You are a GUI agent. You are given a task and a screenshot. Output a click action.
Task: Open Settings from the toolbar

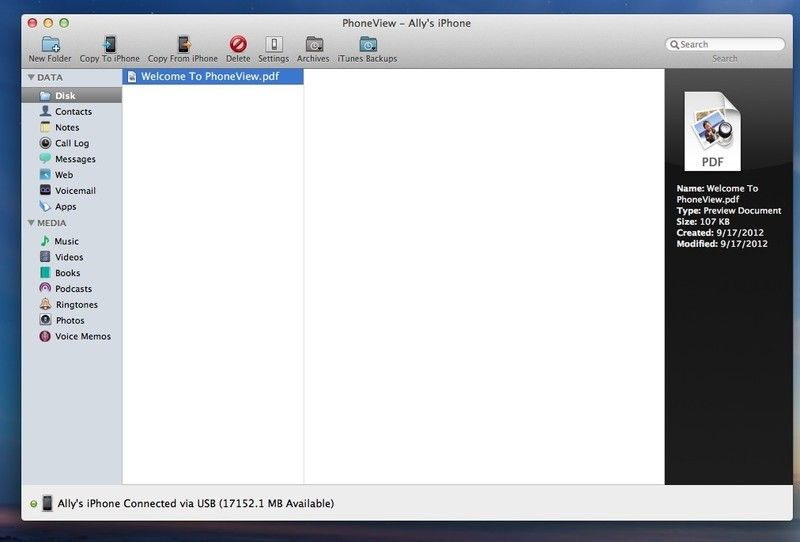point(273,44)
